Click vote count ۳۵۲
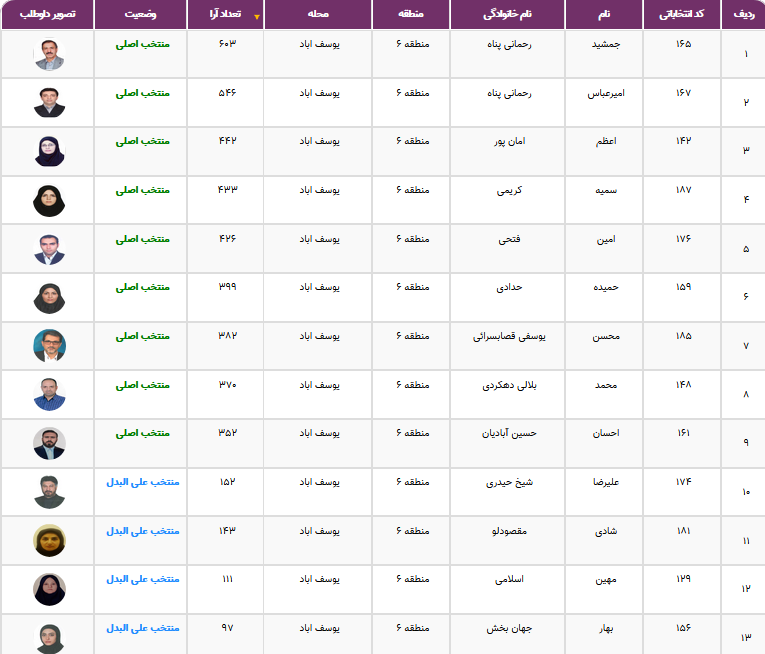The height and width of the screenshot is (654, 765). click(x=227, y=432)
